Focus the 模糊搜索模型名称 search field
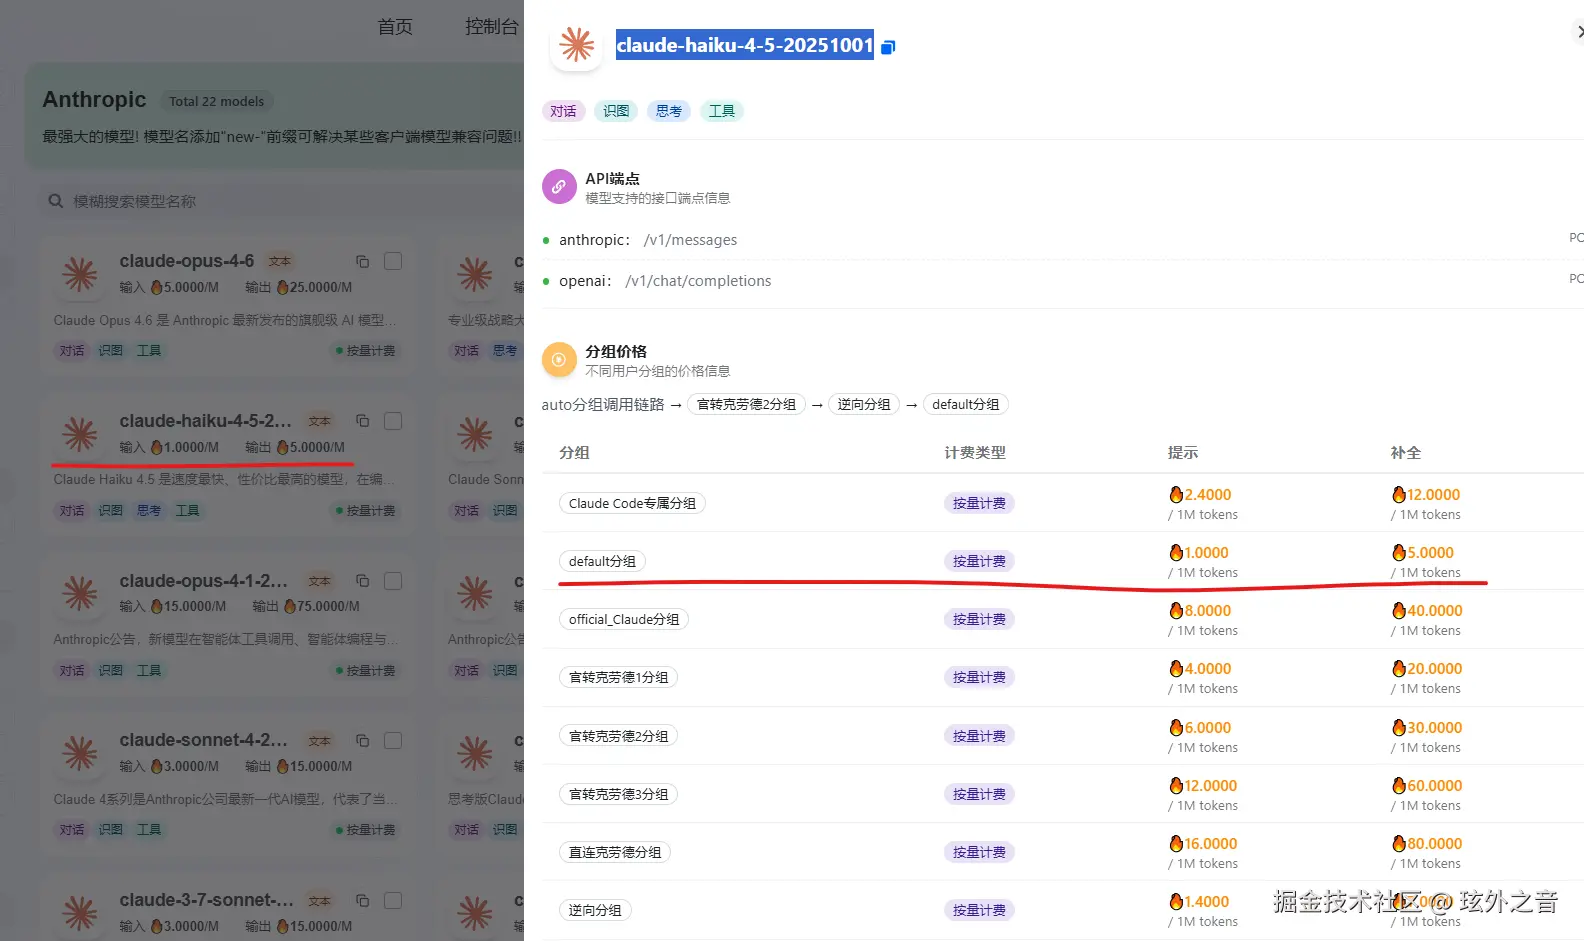Screen dimensions: 1584x941 coord(280,201)
